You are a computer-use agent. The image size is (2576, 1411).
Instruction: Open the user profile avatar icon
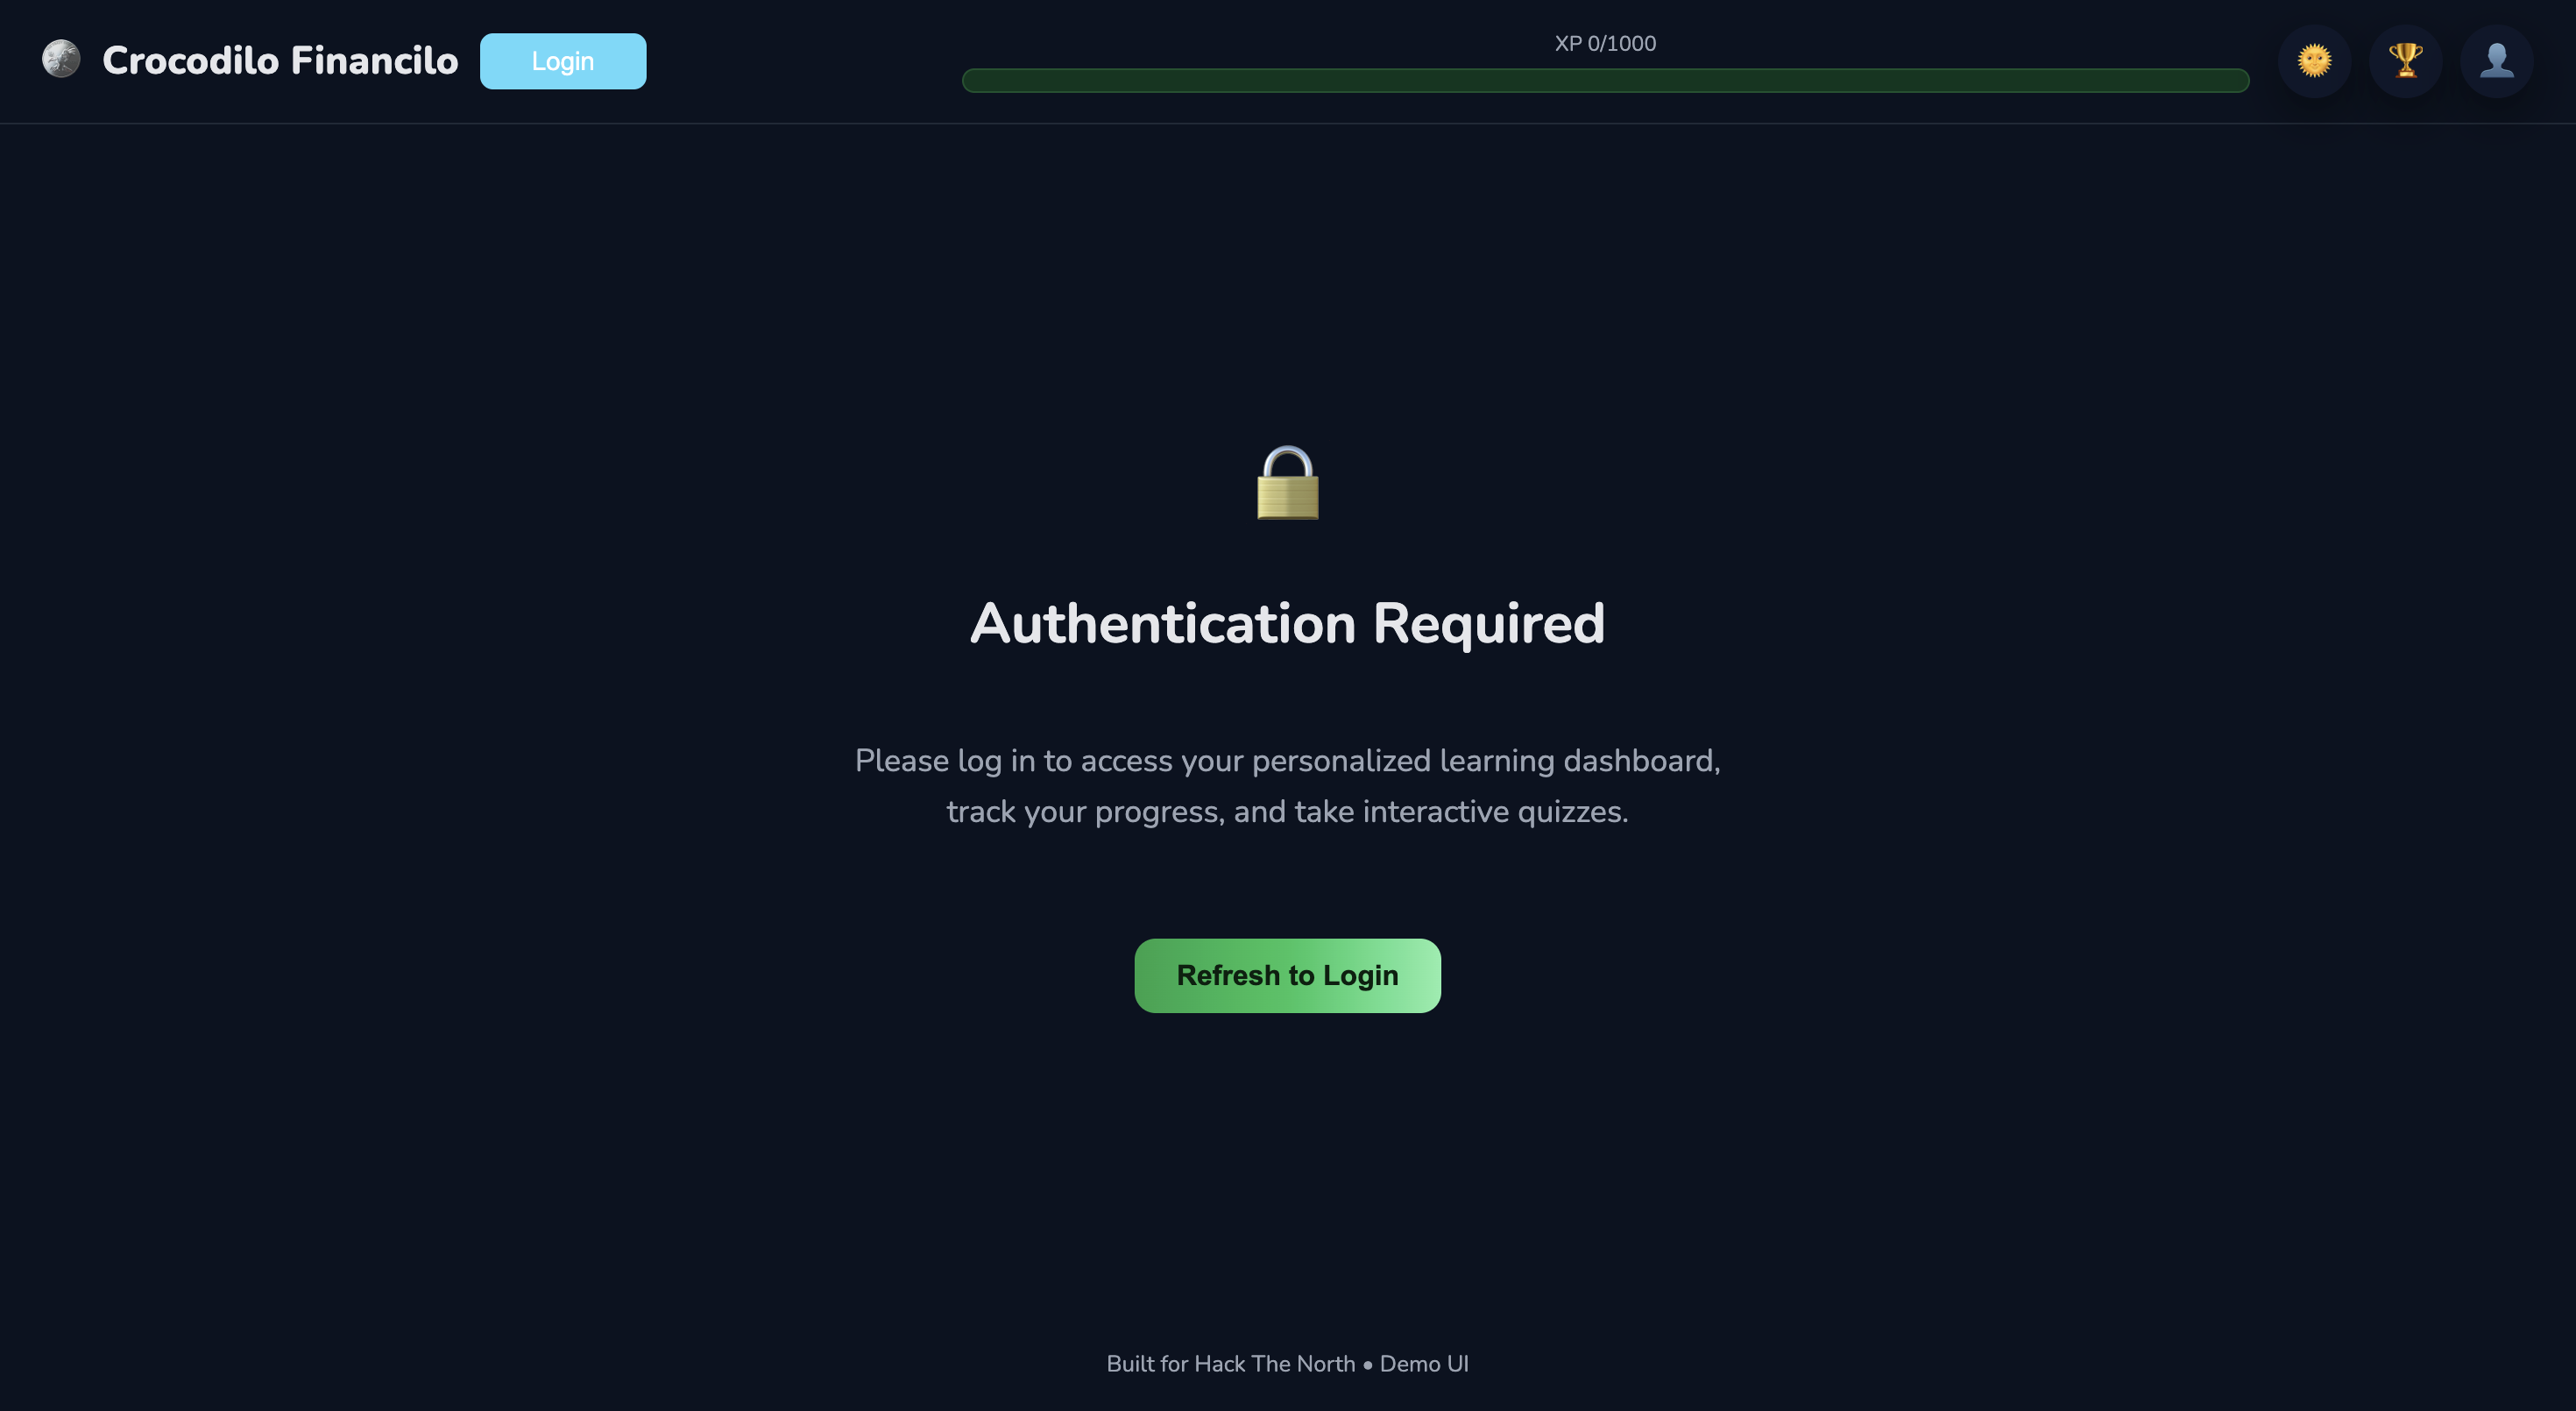pos(2496,61)
